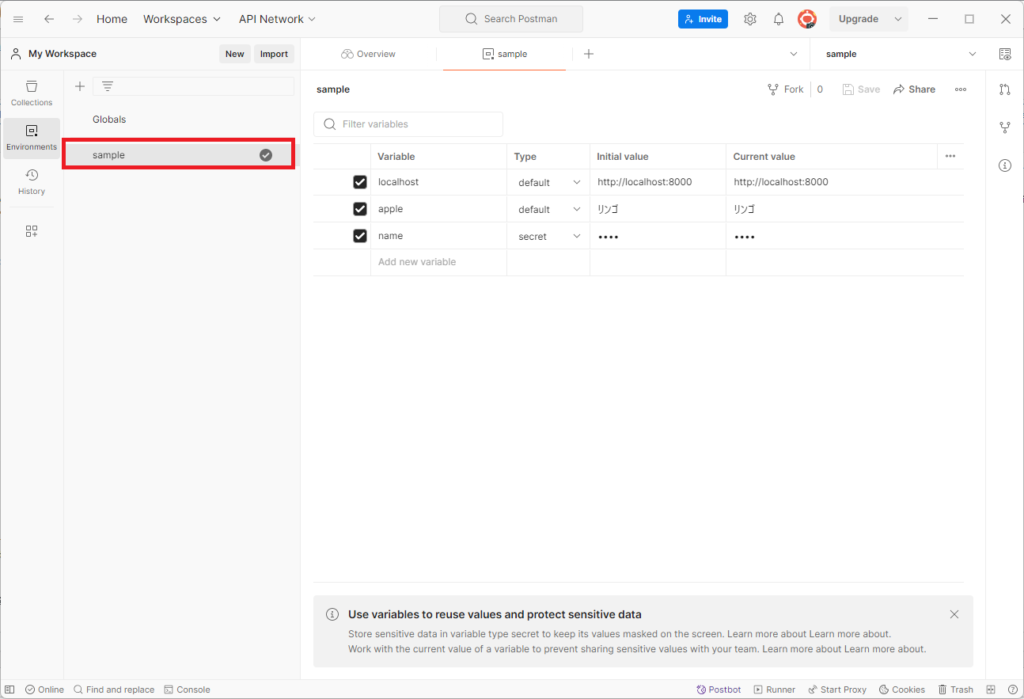Open the table column options ellipsis

[x=950, y=156]
